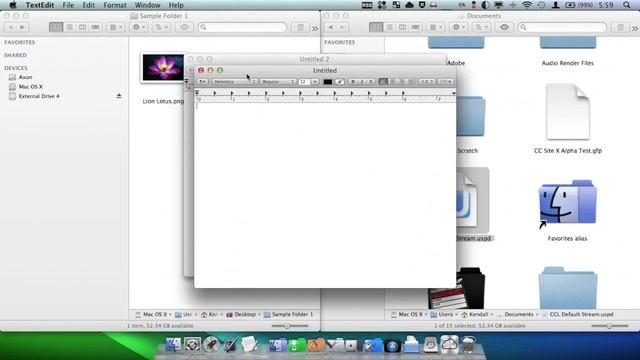Open the line spacing dropdown

[427, 82]
